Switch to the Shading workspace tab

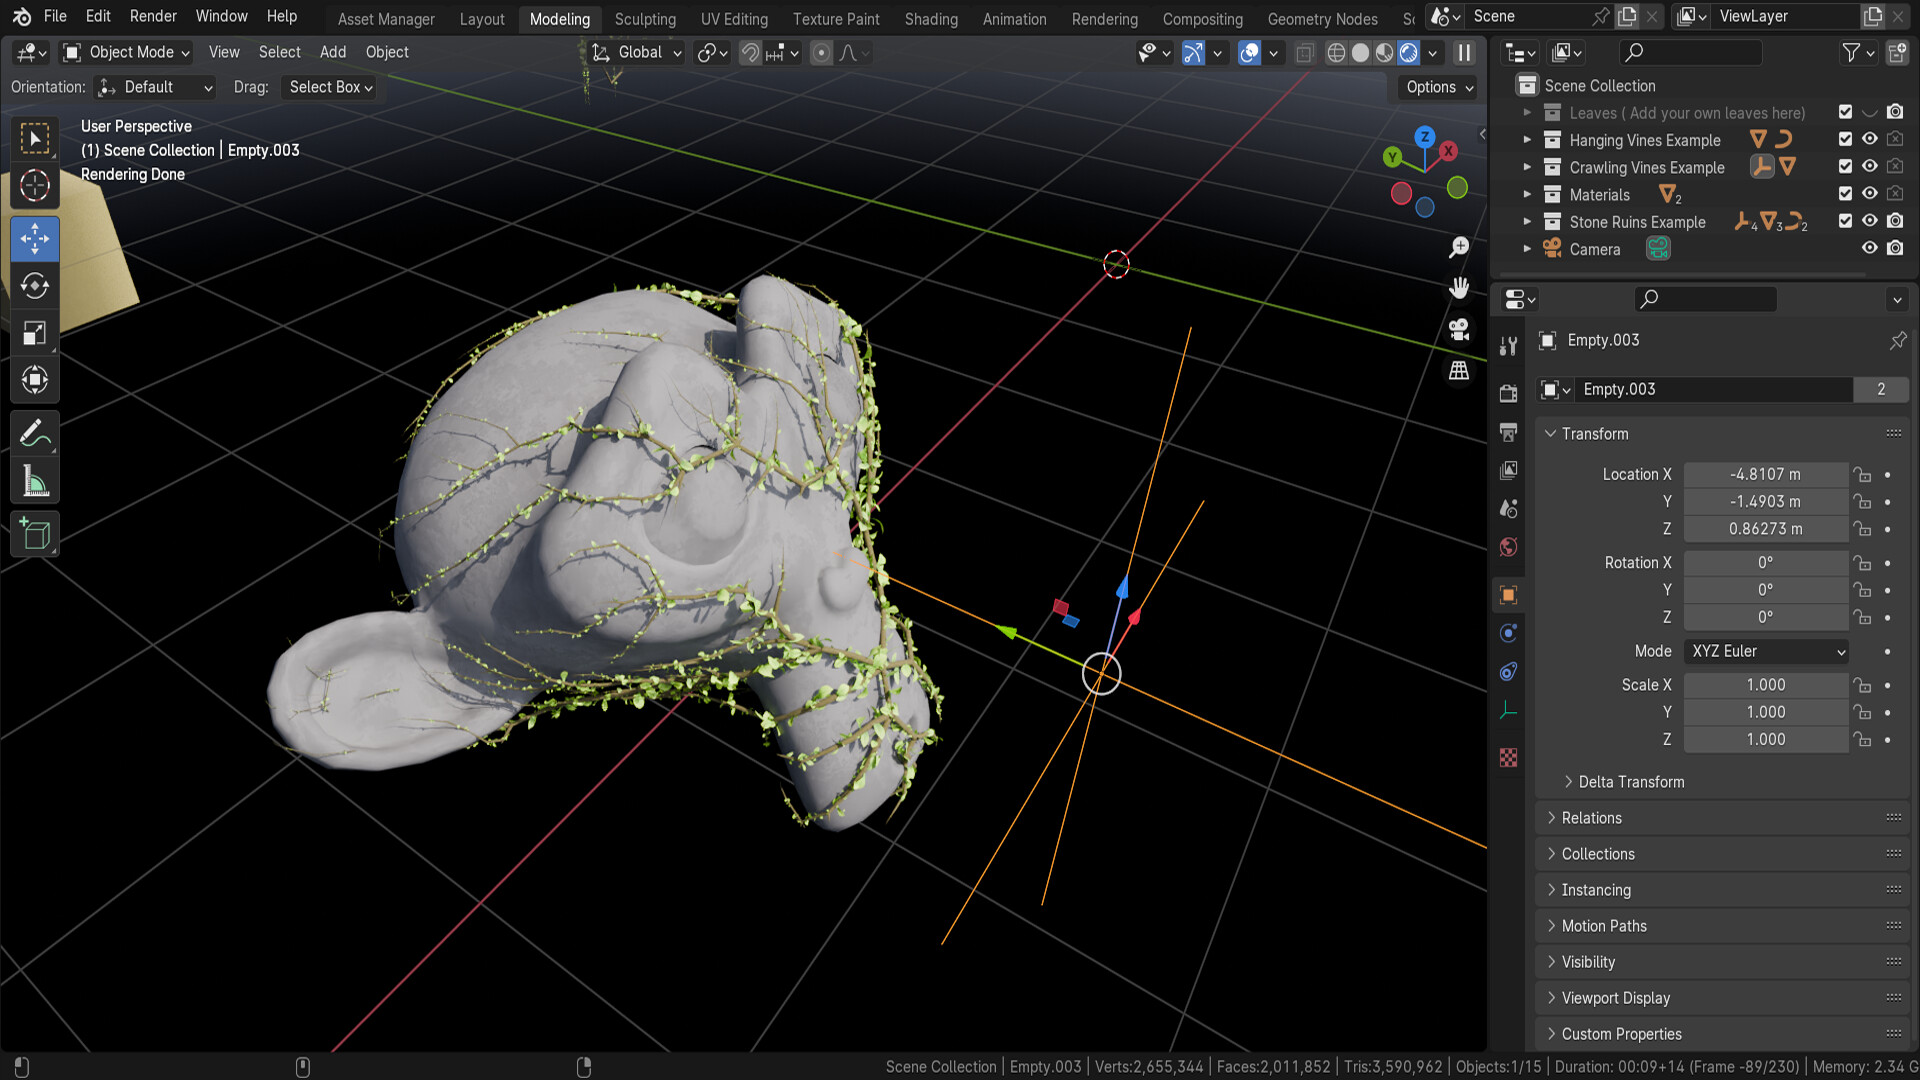click(931, 18)
